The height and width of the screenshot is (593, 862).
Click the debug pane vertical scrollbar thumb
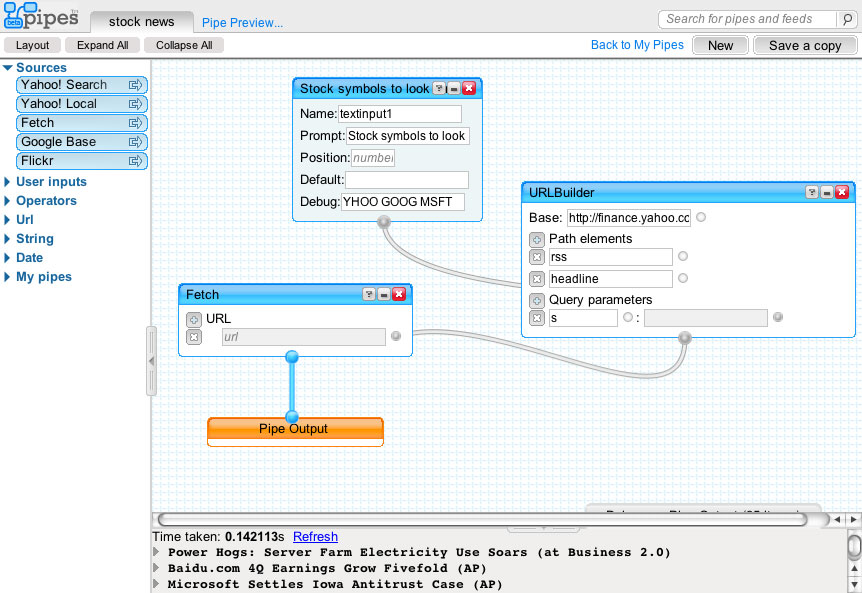click(x=854, y=546)
